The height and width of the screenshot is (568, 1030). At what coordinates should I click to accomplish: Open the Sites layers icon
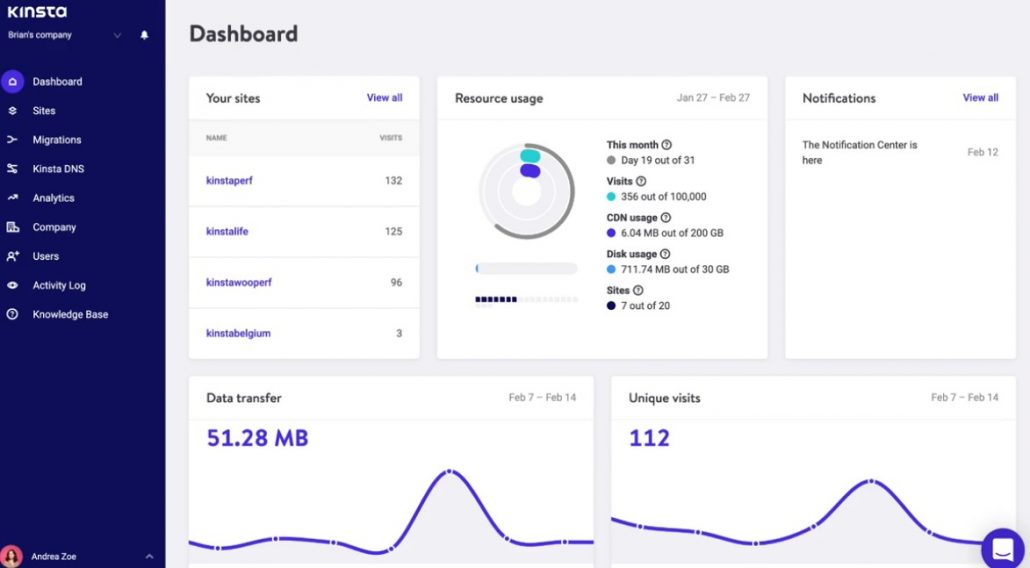click(x=12, y=111)
